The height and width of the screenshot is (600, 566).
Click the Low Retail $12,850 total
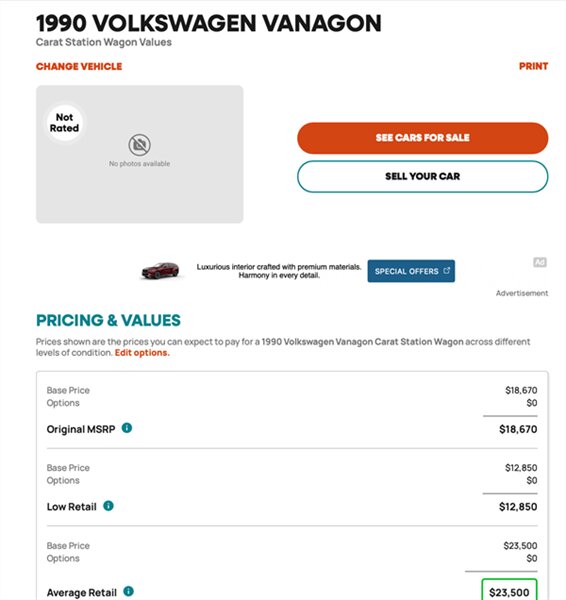[518, 507]
